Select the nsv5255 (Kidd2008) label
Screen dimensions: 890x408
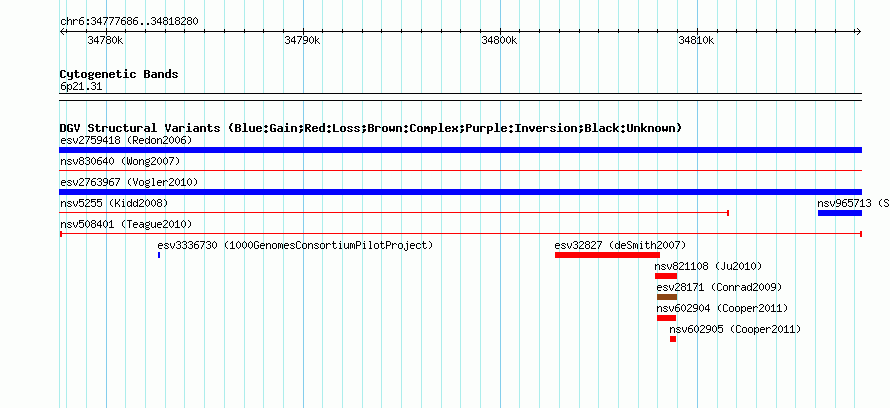[114, 203]
